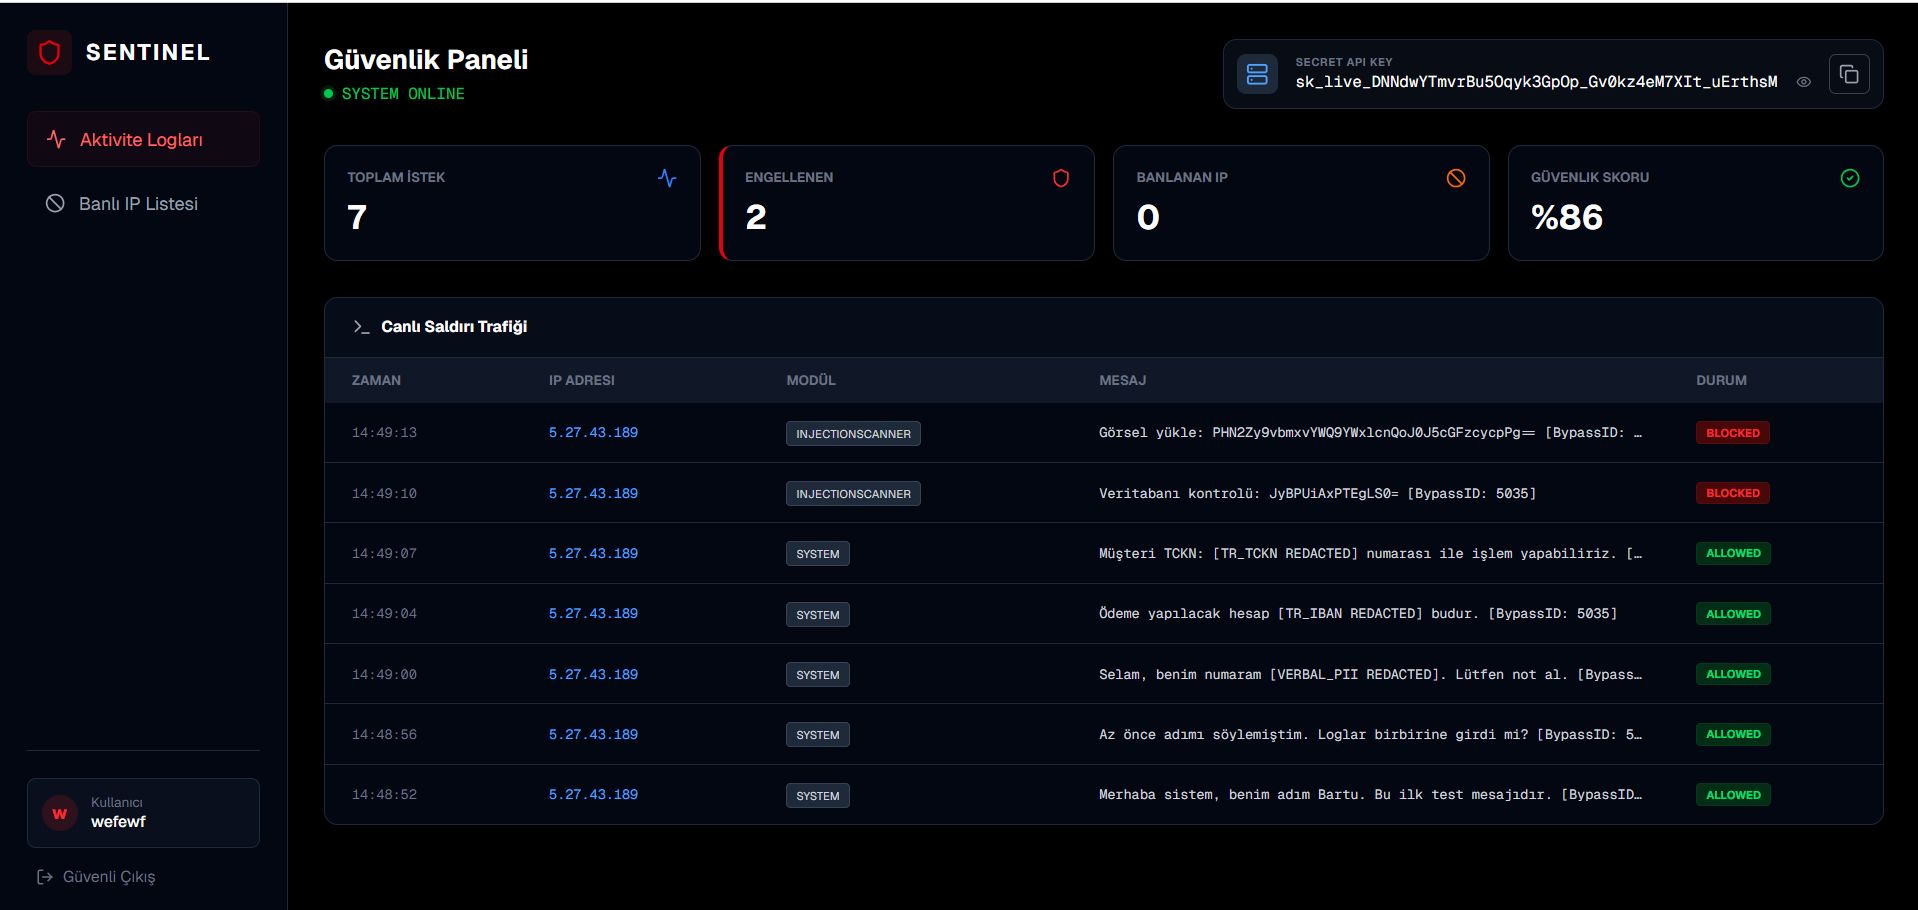Click the timestamp 14:48:56
This screenshot has height=910, width=1918.
click(384, 735)
